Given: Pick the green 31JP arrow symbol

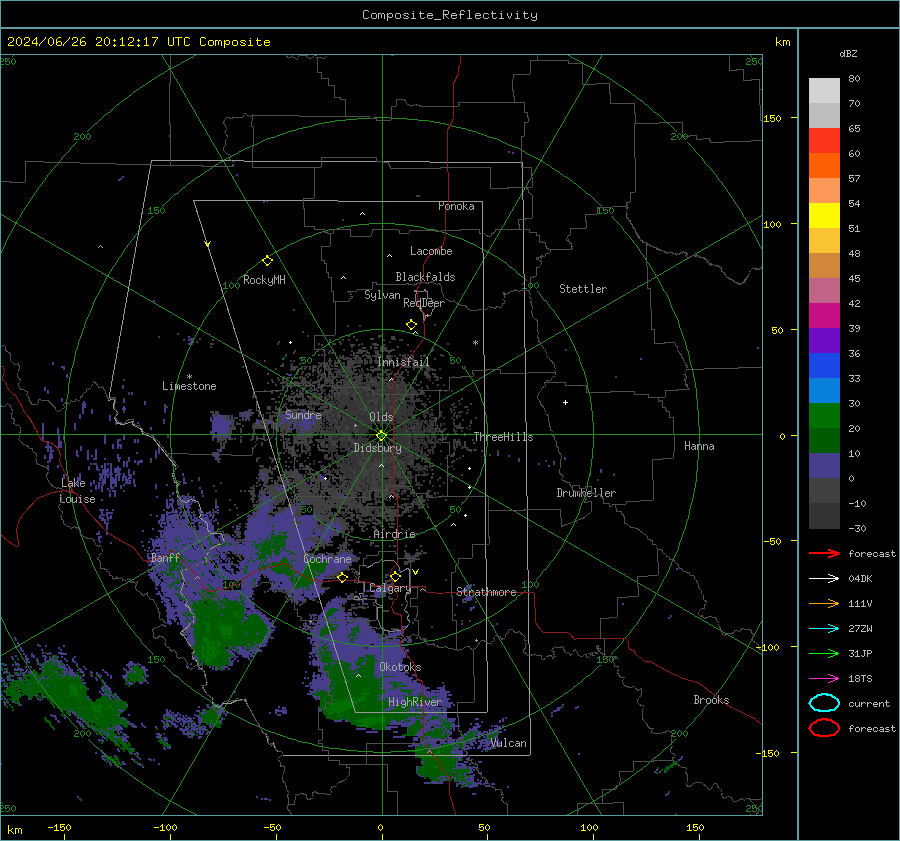Looking at the screenshot, I should (x=824, y=653).
